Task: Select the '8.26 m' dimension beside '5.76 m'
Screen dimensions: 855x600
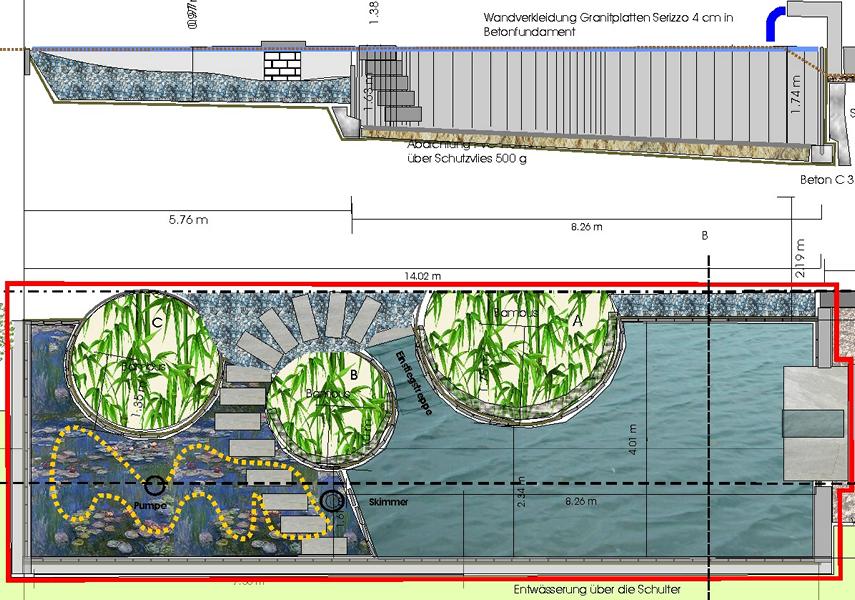Action: point(587,227)
